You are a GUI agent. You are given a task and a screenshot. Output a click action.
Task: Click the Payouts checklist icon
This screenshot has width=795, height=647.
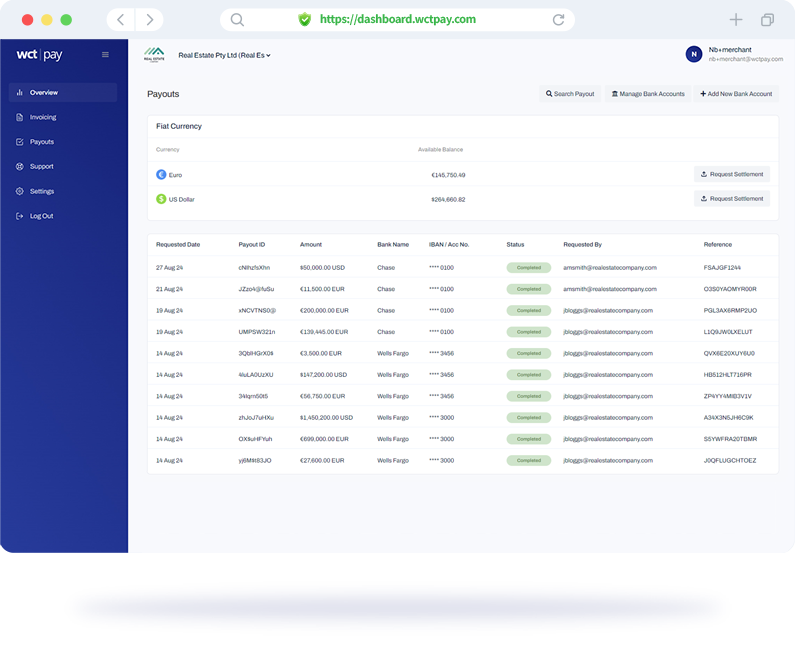pyautogui.click(x=20, y=142)
